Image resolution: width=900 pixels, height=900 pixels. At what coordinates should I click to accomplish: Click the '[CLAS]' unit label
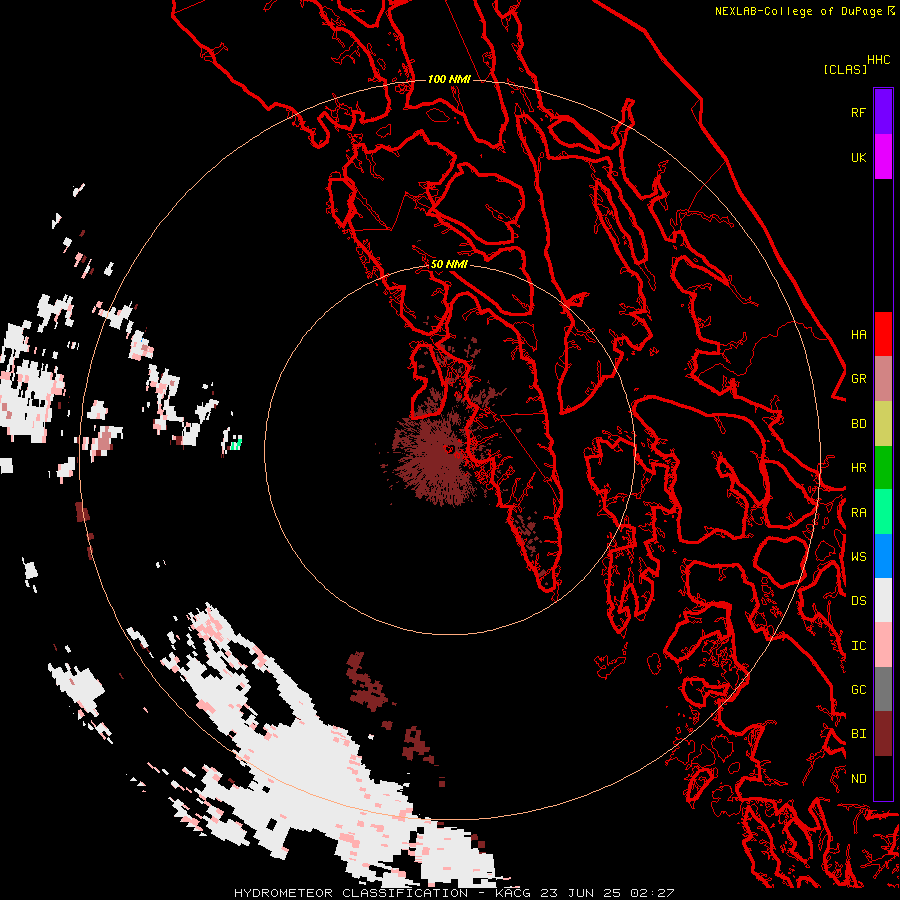tap(845, 69)
